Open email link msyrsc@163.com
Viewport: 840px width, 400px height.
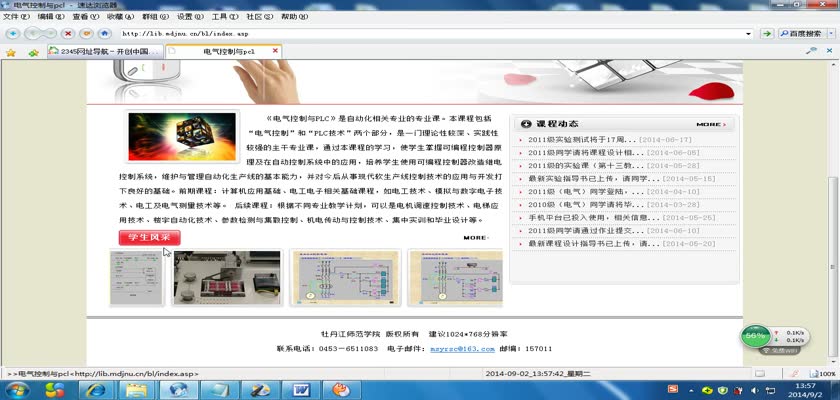[462, 349]
